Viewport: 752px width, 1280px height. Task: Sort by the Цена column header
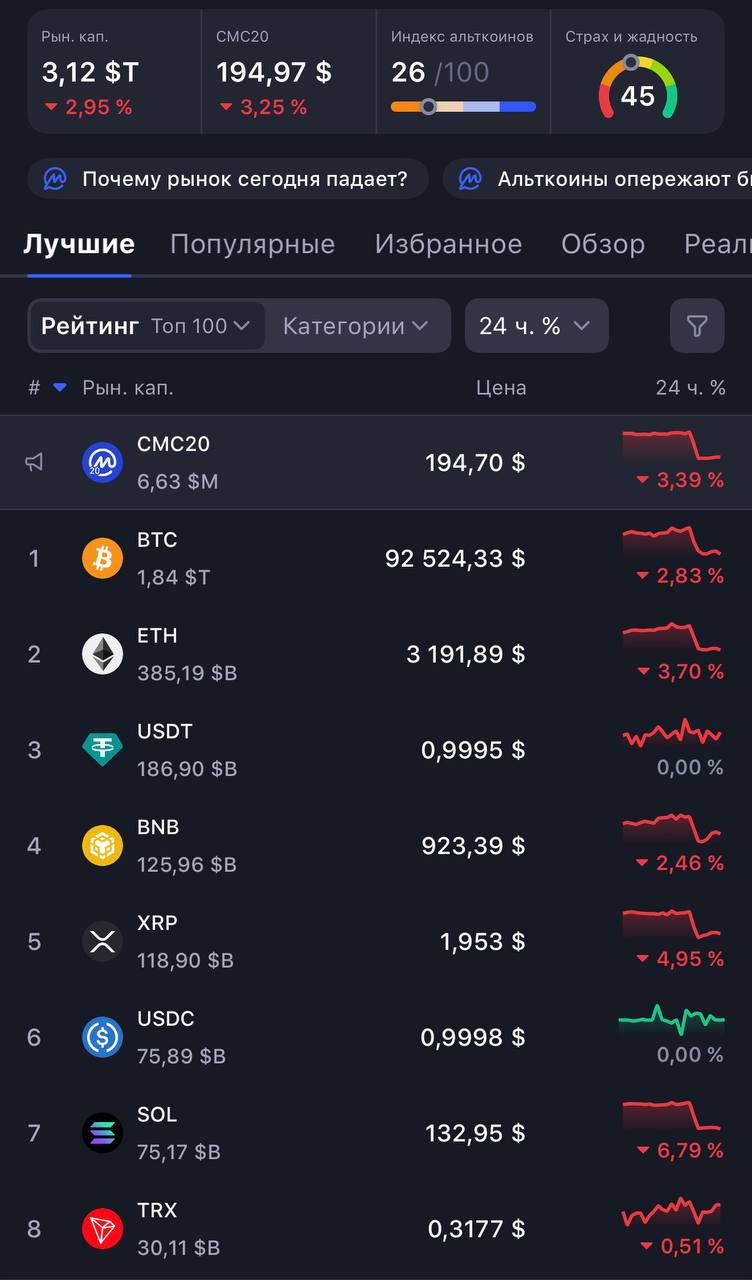500,388
